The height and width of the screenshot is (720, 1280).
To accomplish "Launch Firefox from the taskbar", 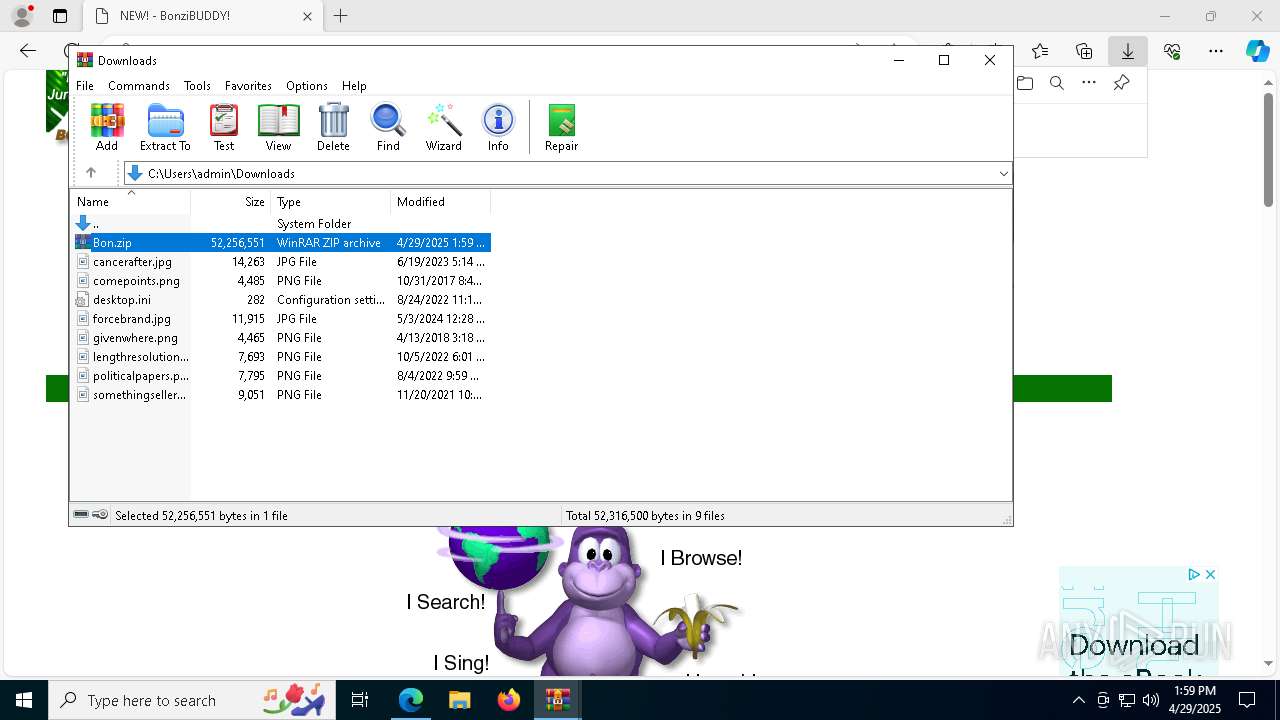I will click(x=509, y=700).
